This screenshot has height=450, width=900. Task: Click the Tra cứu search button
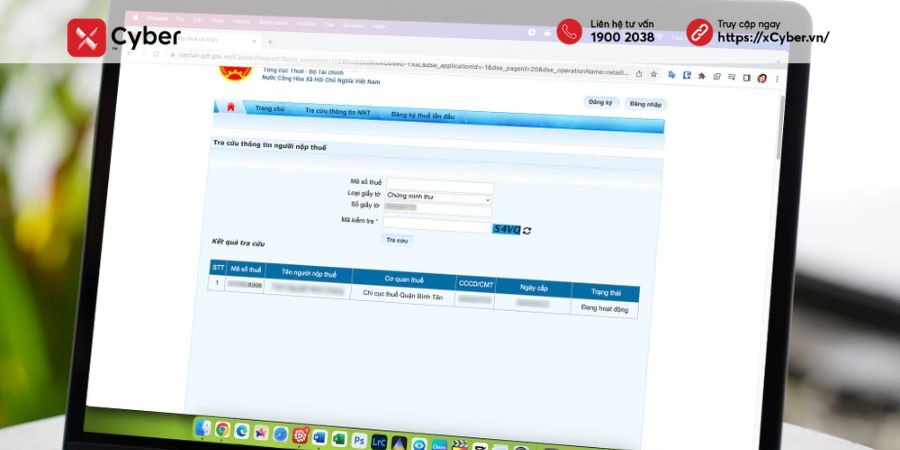point(397,240)
